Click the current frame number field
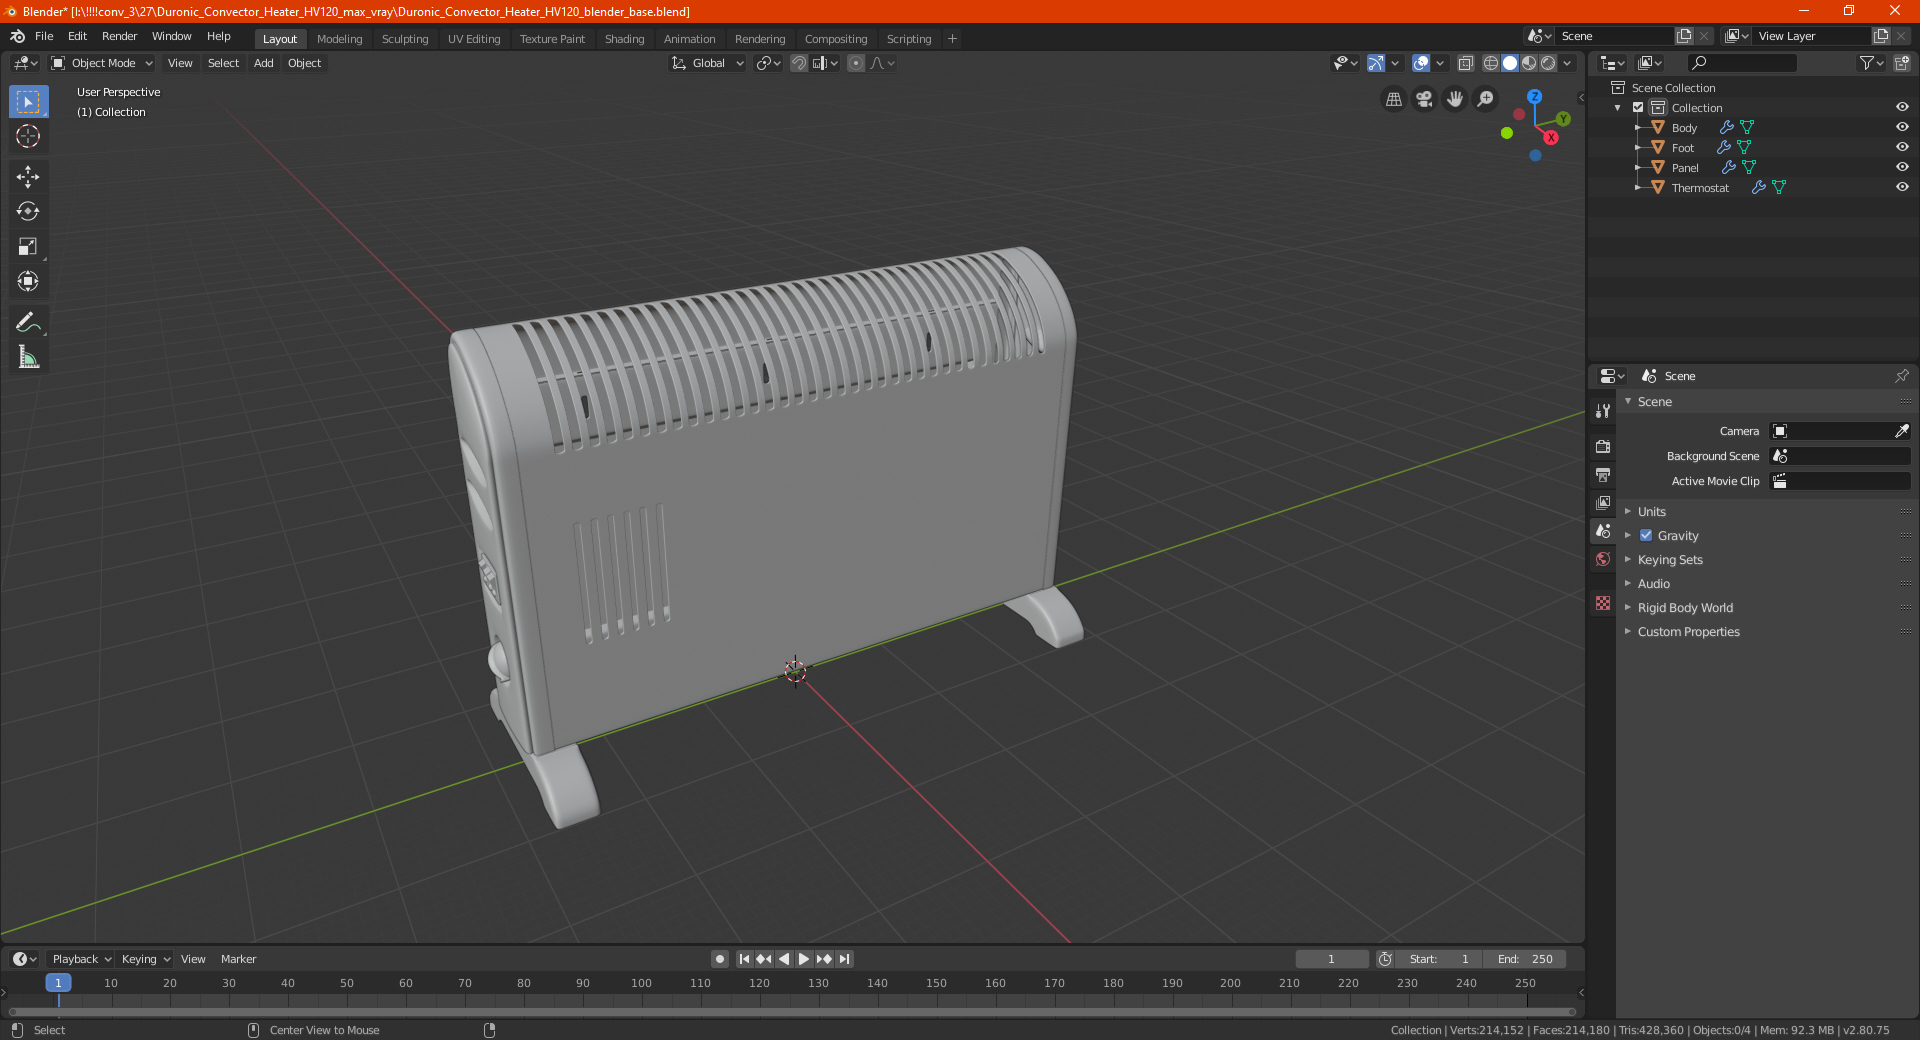The image size is (1920, 1040). pos(1331,959)
